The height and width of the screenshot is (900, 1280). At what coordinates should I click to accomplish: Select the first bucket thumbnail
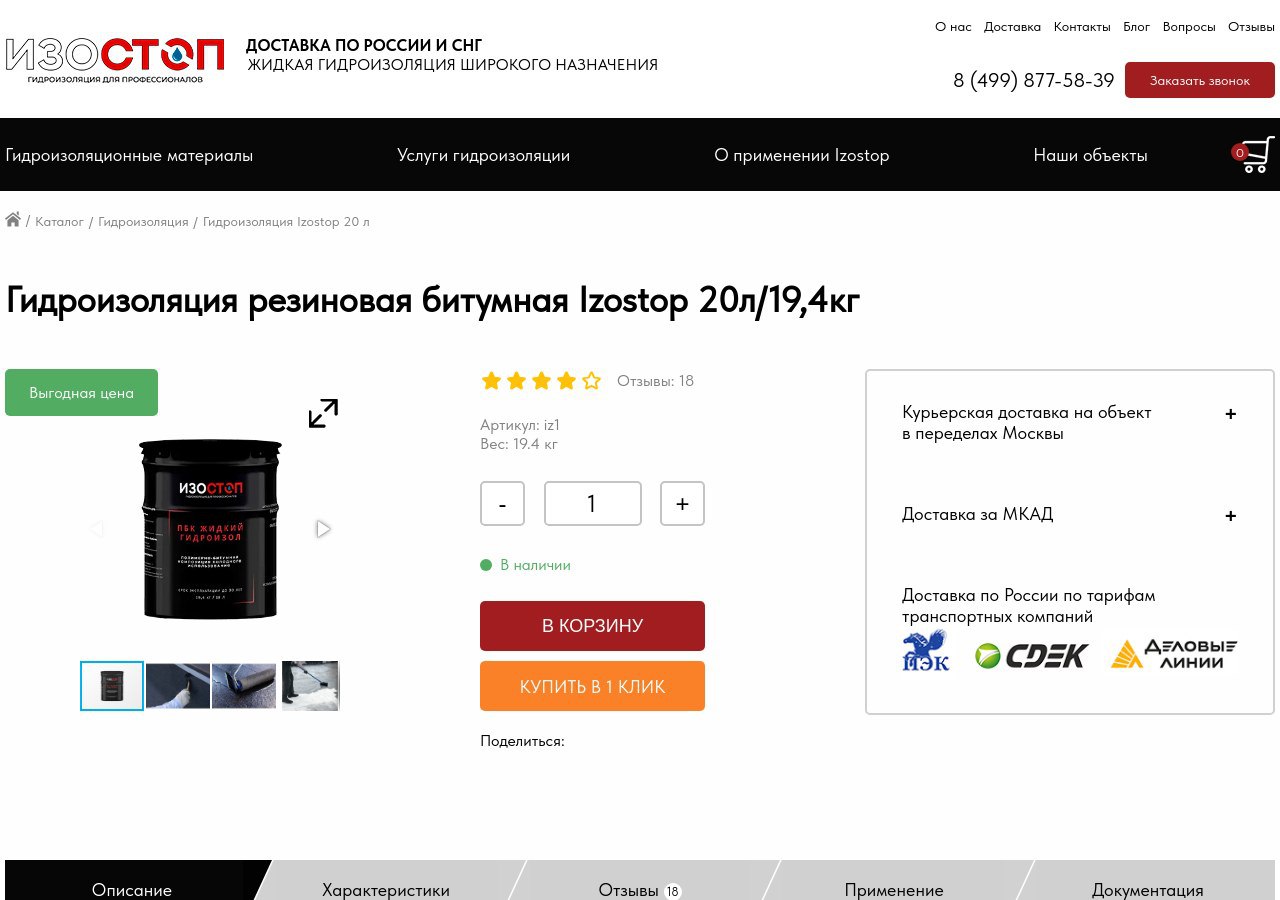tap(112, 686)
